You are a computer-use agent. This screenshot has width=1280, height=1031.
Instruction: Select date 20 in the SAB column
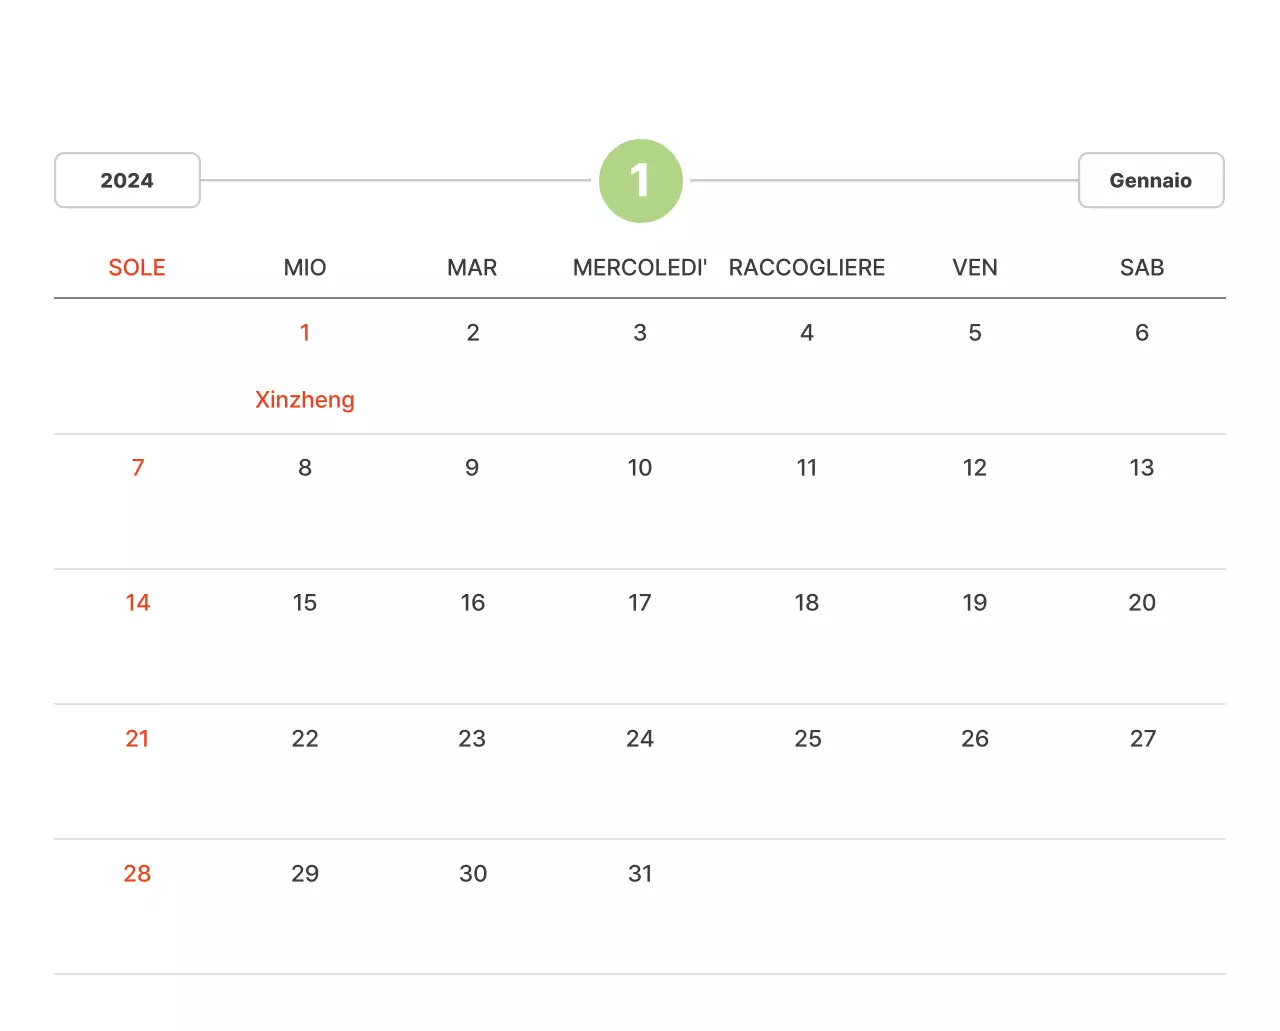pyautogui.click(x=1141, y=602)
